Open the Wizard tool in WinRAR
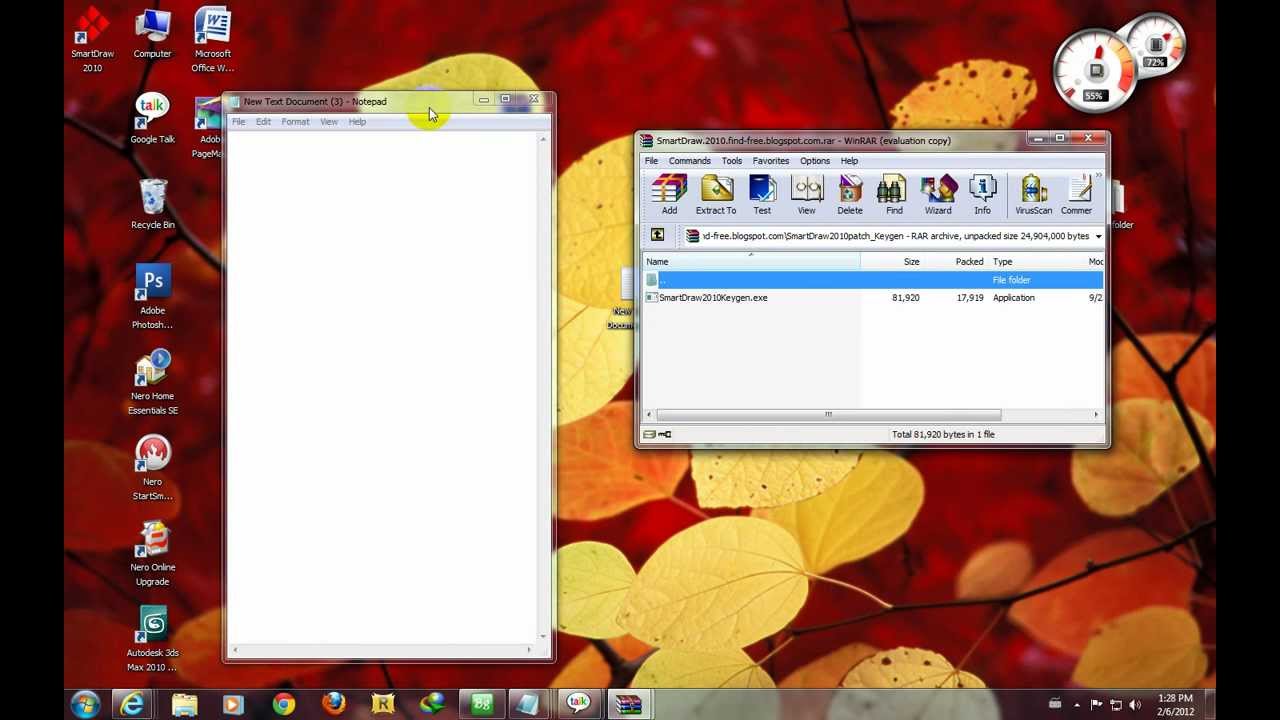Image resolution: width=1280 pixels, height=720 pixels. tap(938, 195)
